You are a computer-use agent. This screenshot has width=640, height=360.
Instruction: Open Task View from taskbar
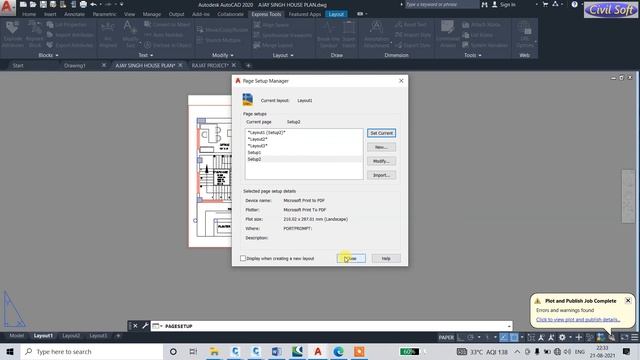193,351
